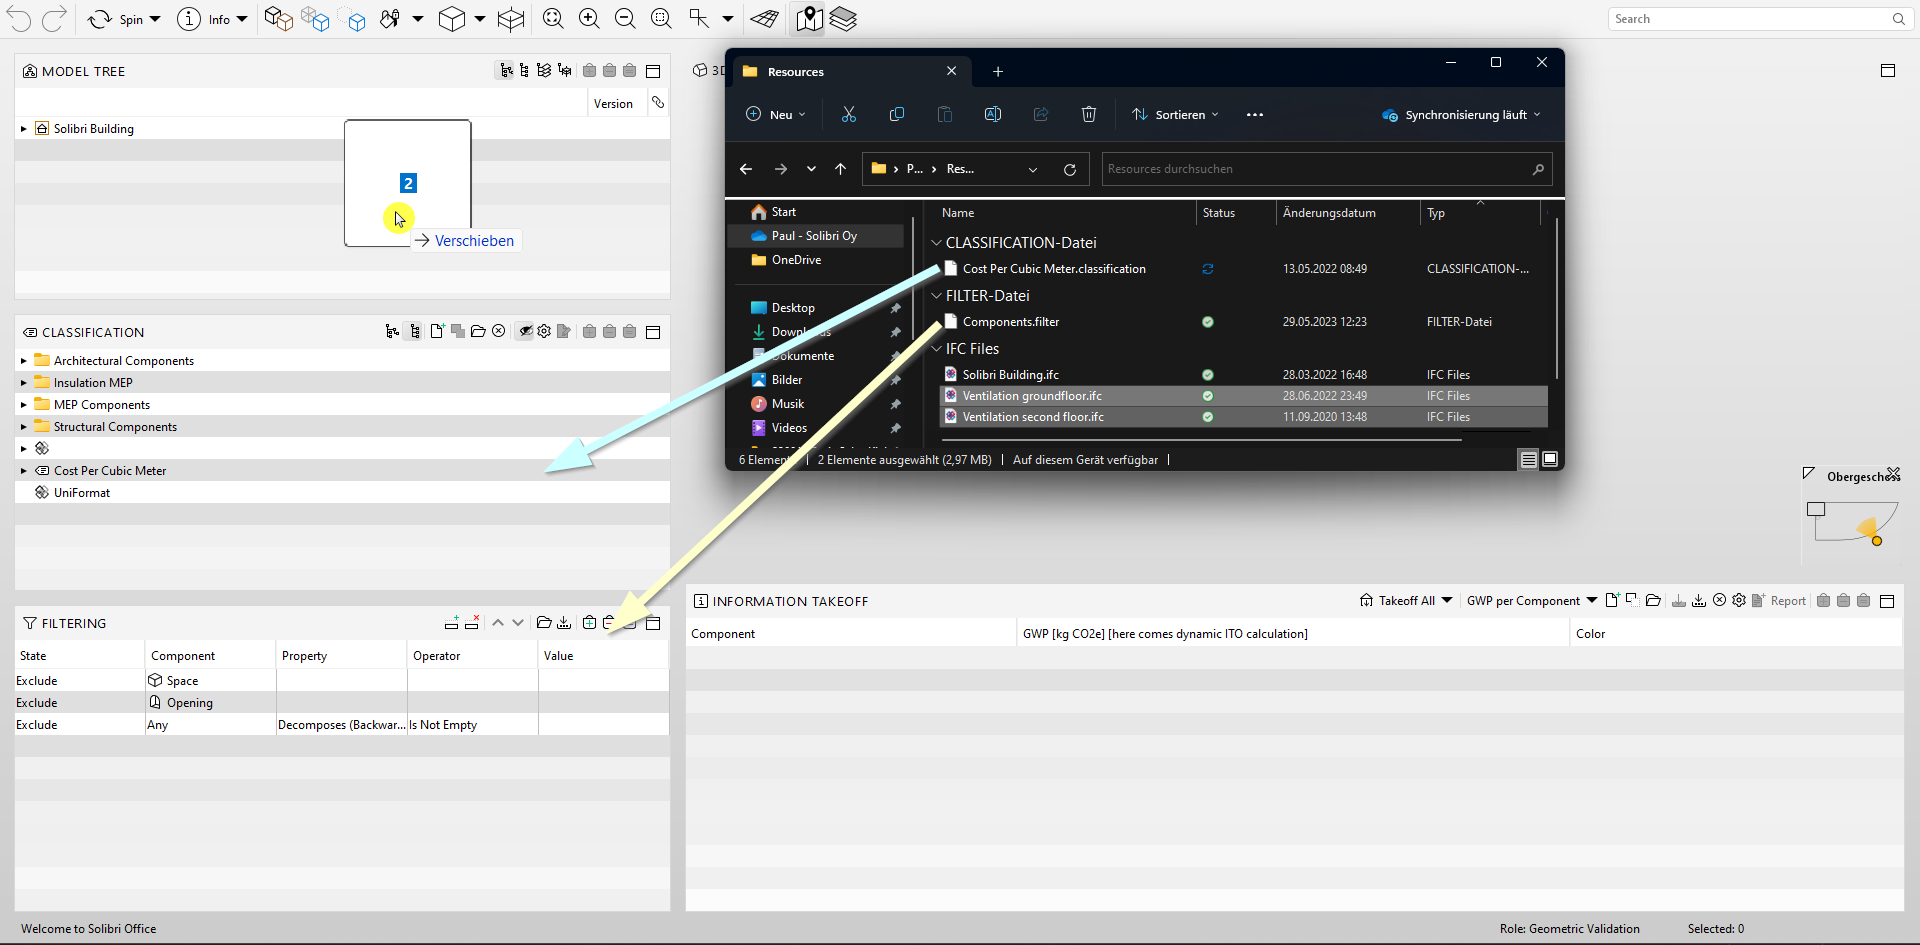
Task: Toggle the list hierarchy view in Classification
Action: point(414,331)
